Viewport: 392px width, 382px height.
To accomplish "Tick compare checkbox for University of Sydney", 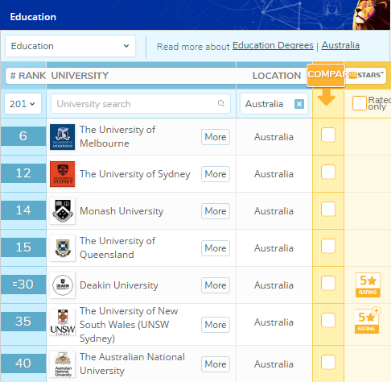I will click(x=328, y=172).
